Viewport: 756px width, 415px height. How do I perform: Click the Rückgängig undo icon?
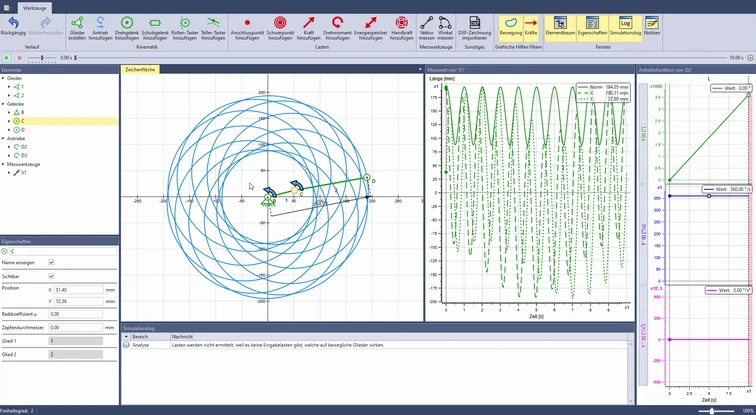pyautogui.click(x=13, y=23)
